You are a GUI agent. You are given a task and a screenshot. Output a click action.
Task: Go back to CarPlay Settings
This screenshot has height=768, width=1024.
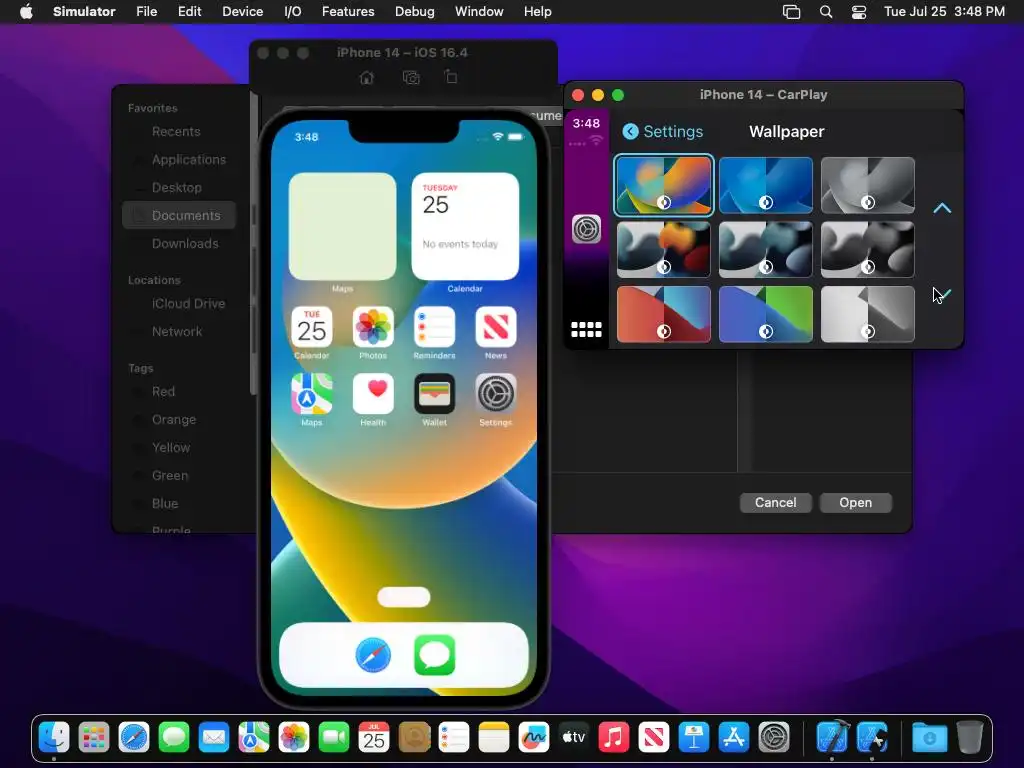[x=663, y=131]
